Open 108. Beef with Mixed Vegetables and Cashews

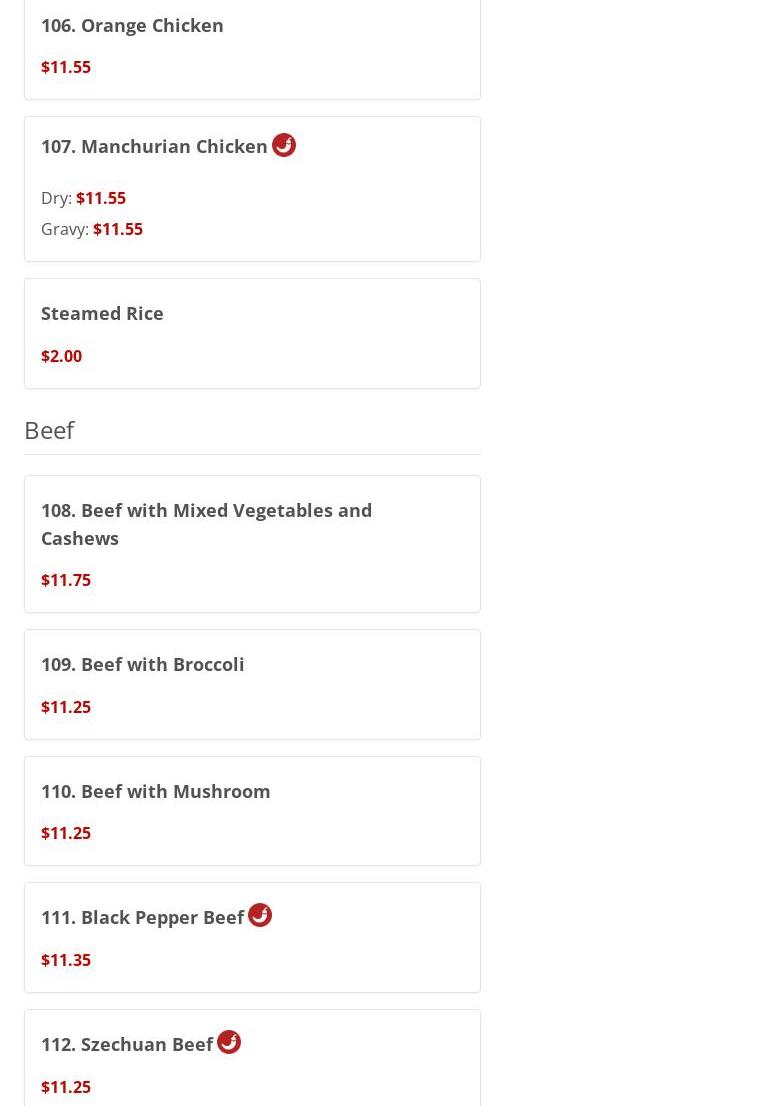(x=207, y=524)
